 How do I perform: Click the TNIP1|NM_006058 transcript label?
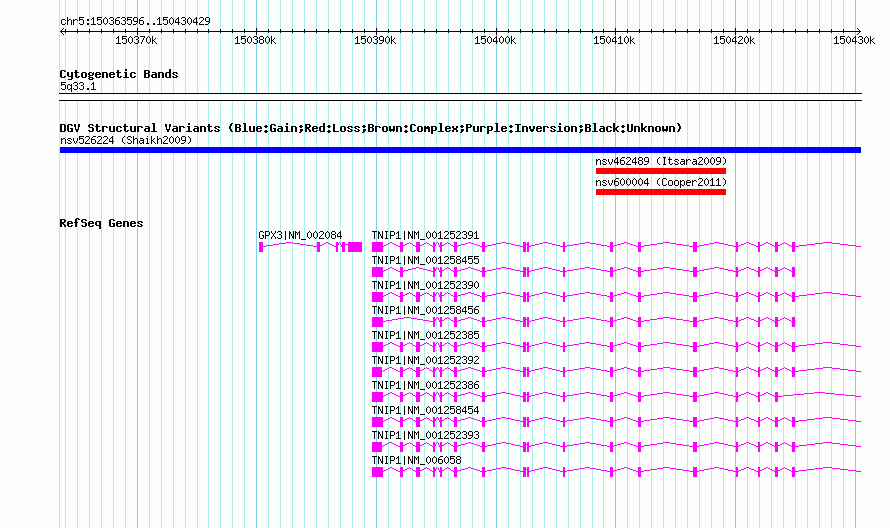pyautogui.click(x=417, y=460)
